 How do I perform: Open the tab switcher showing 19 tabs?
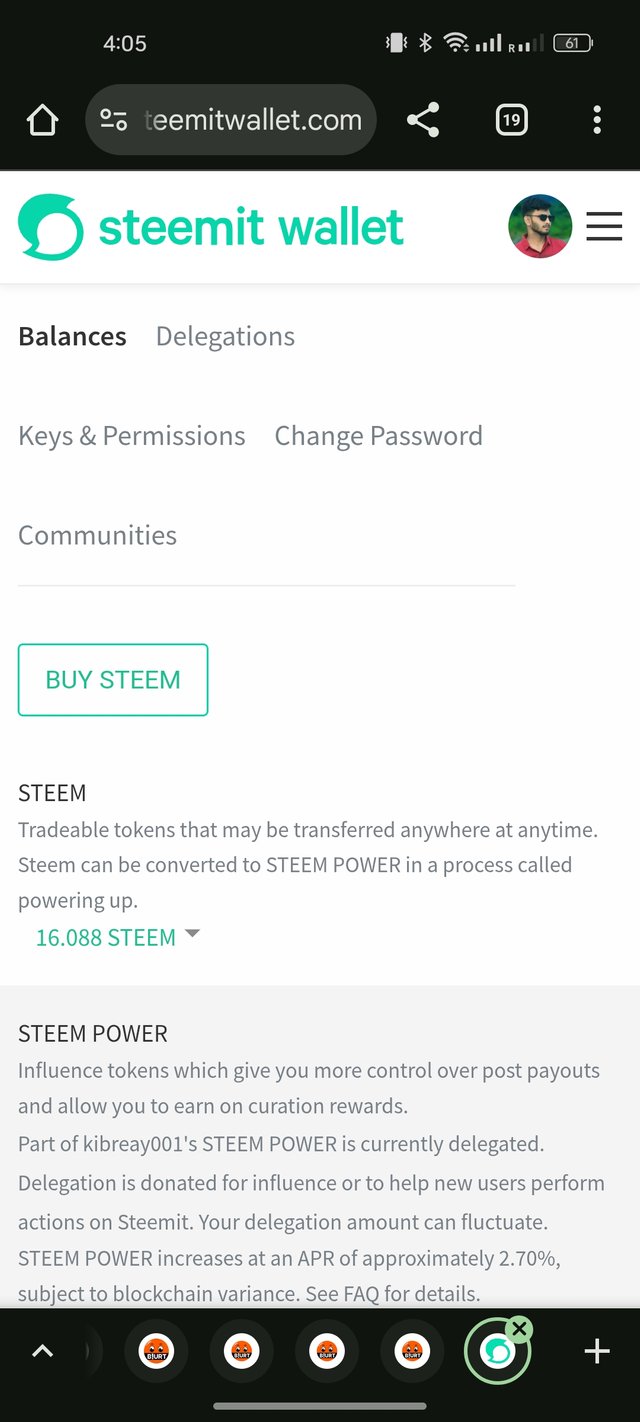(x=511, y=121)
